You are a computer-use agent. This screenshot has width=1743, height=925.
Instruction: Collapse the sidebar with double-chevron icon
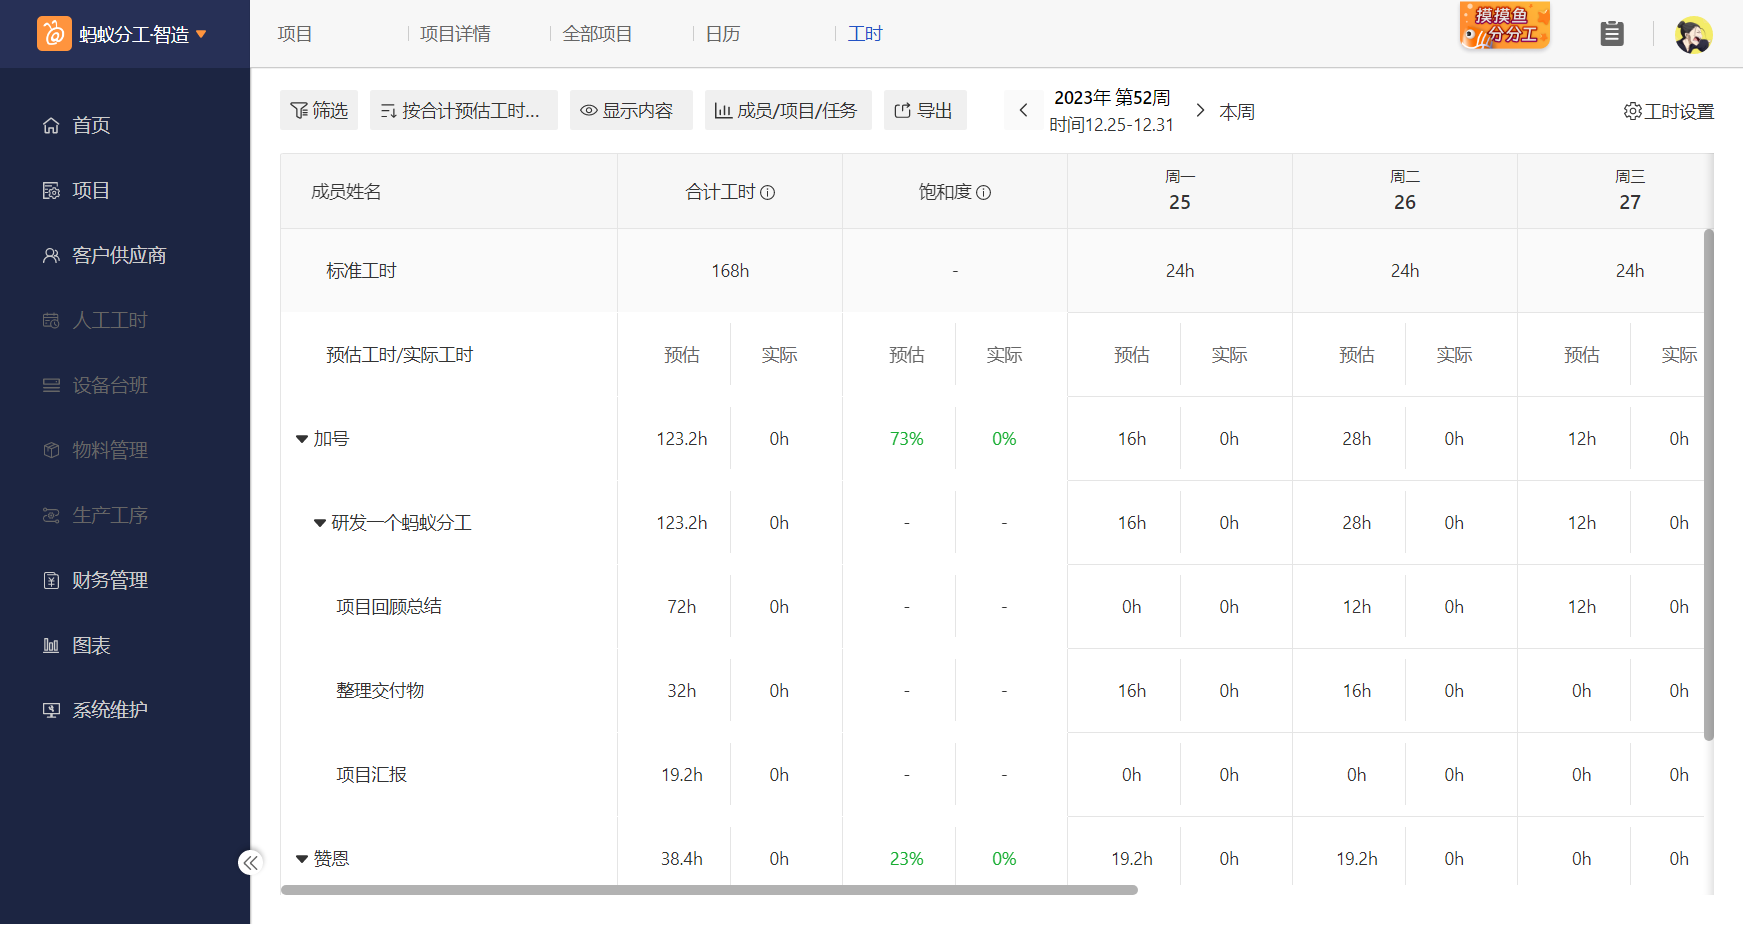250,862
